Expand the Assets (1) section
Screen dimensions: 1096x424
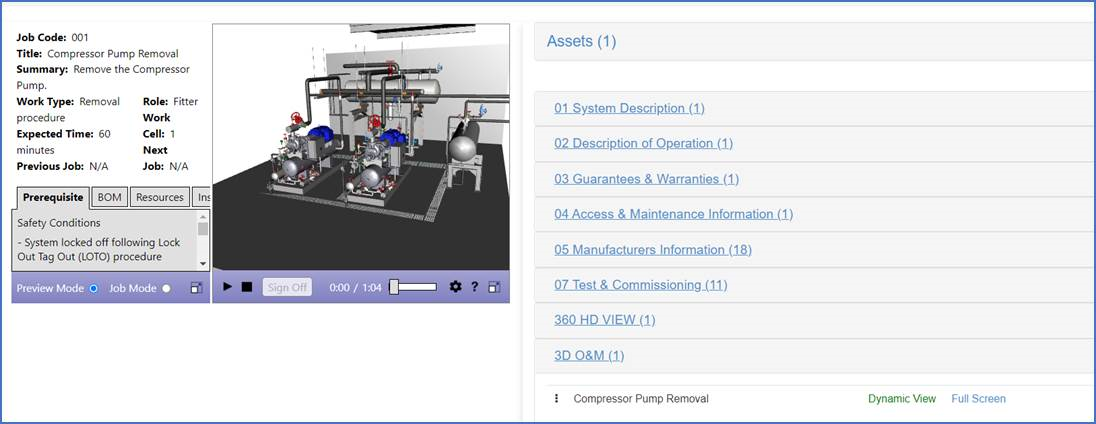pos(814,41)
